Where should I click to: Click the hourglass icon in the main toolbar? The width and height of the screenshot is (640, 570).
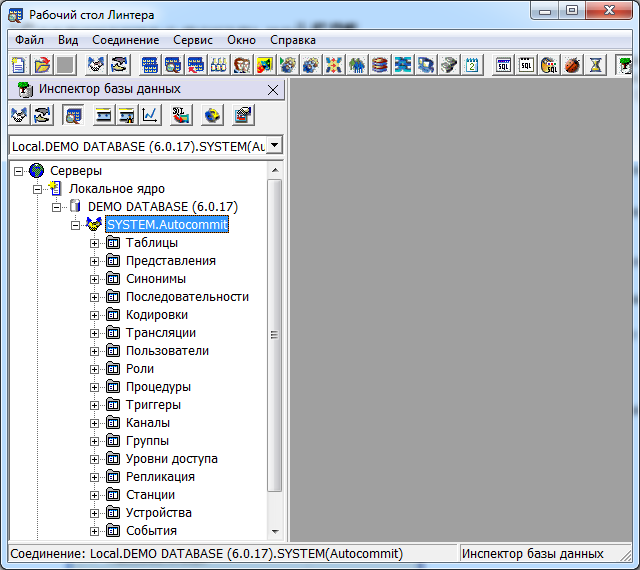596,65
